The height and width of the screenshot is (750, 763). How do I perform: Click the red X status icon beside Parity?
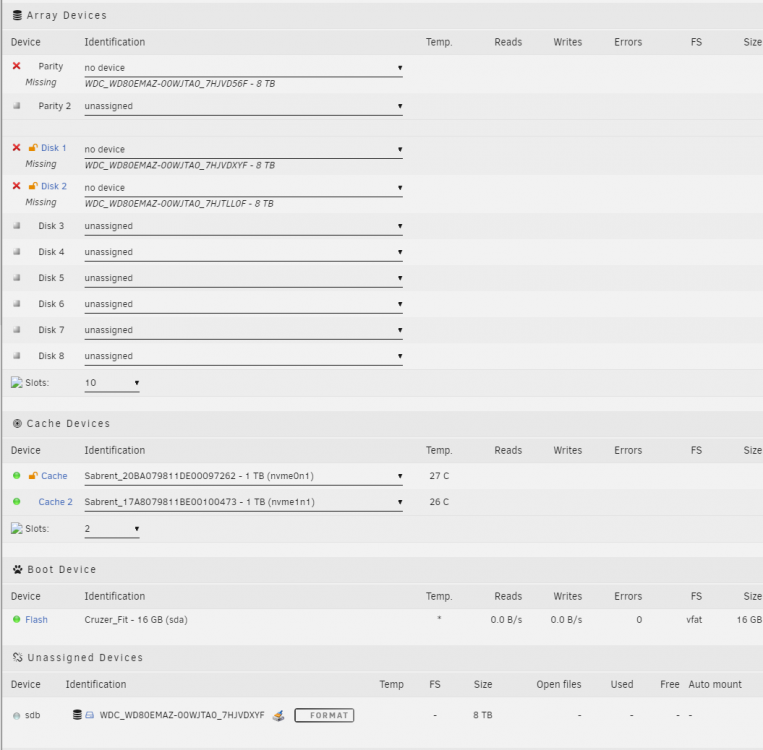point(17,66)
